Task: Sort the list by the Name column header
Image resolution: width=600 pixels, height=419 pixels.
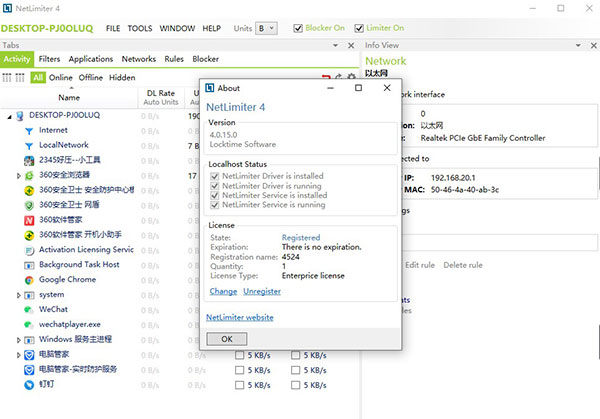Action: 69,97
